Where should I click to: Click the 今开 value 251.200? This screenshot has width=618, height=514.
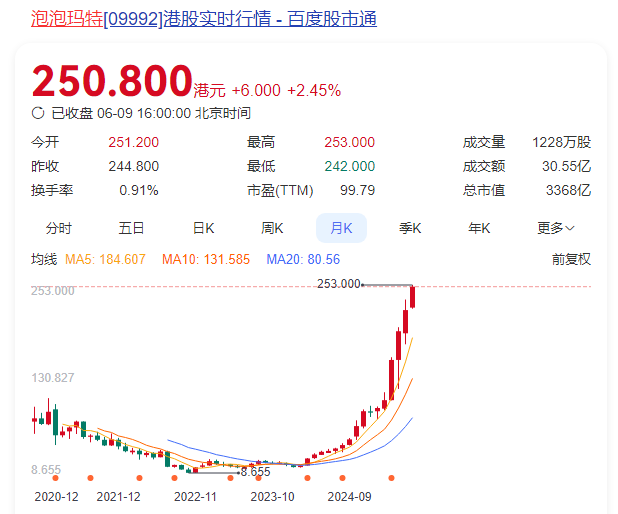point(134,142)
